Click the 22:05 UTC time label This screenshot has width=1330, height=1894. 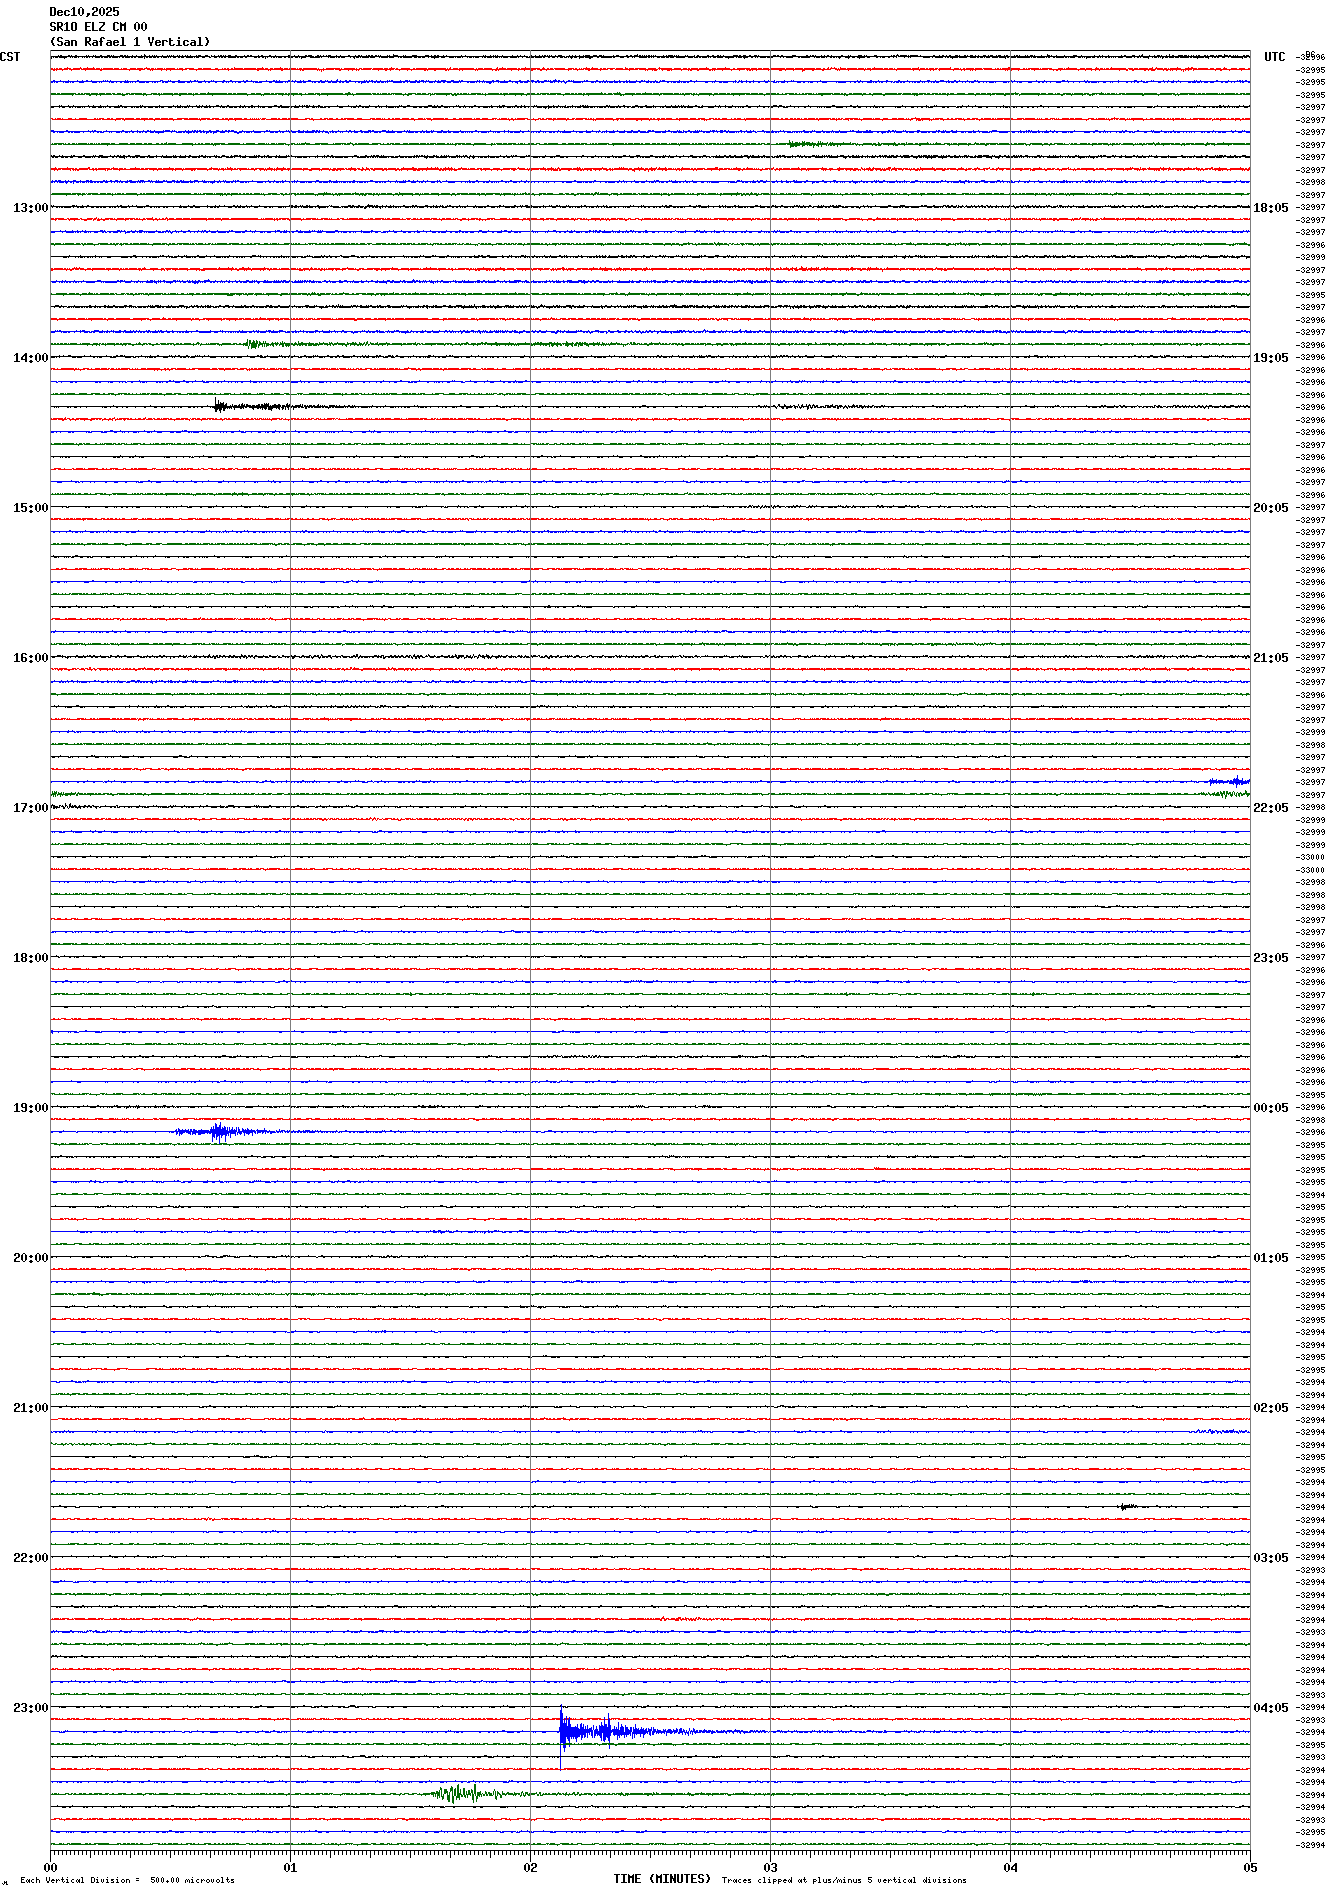tap(1270, 808)
